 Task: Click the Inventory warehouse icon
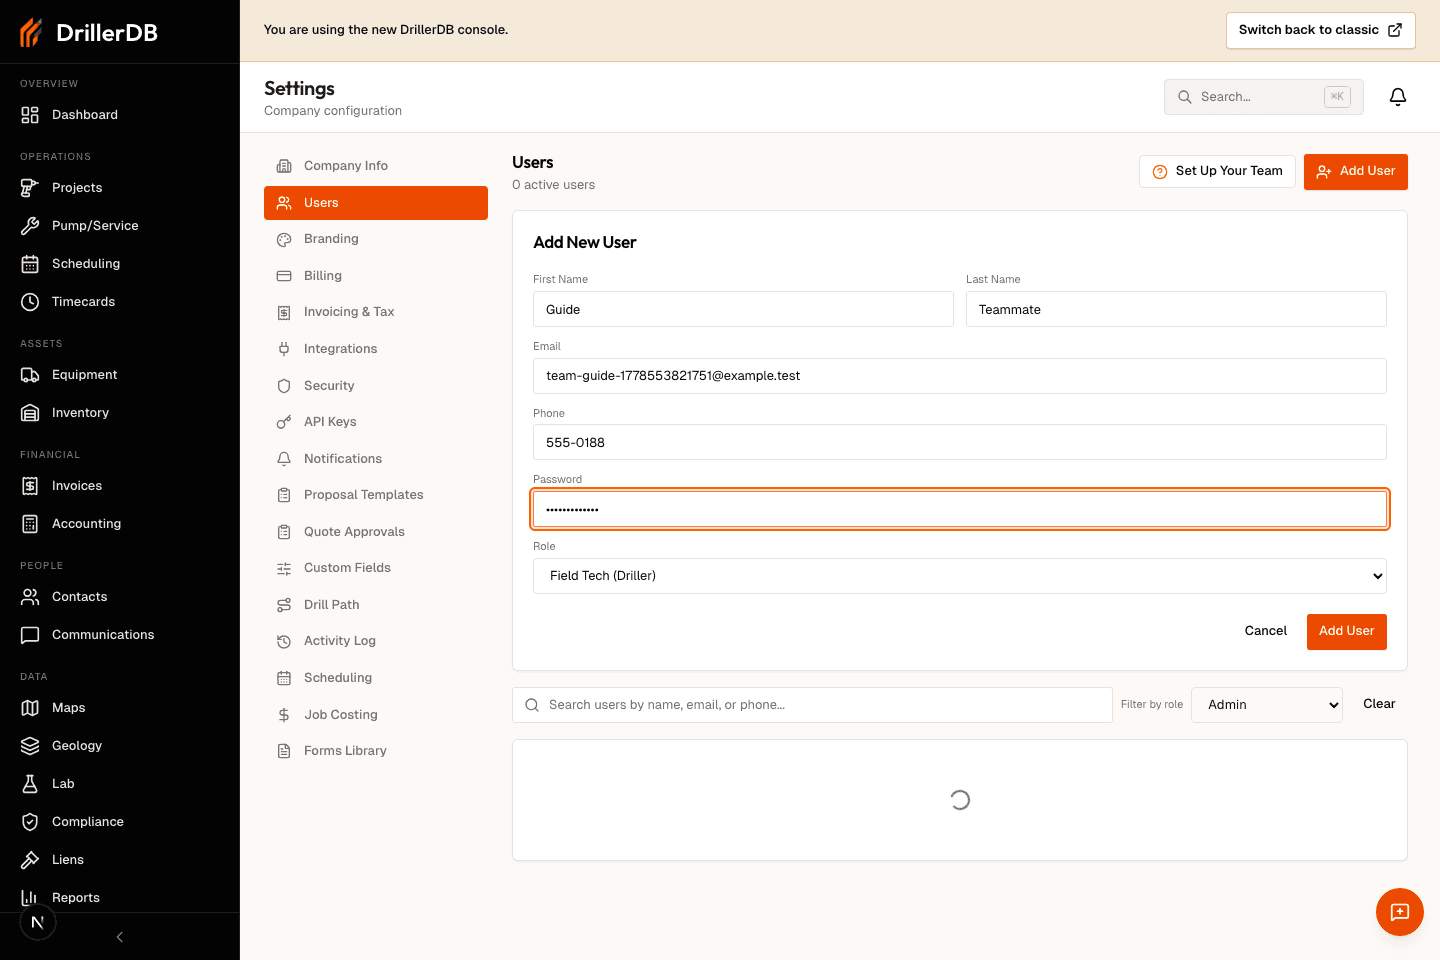30,413
